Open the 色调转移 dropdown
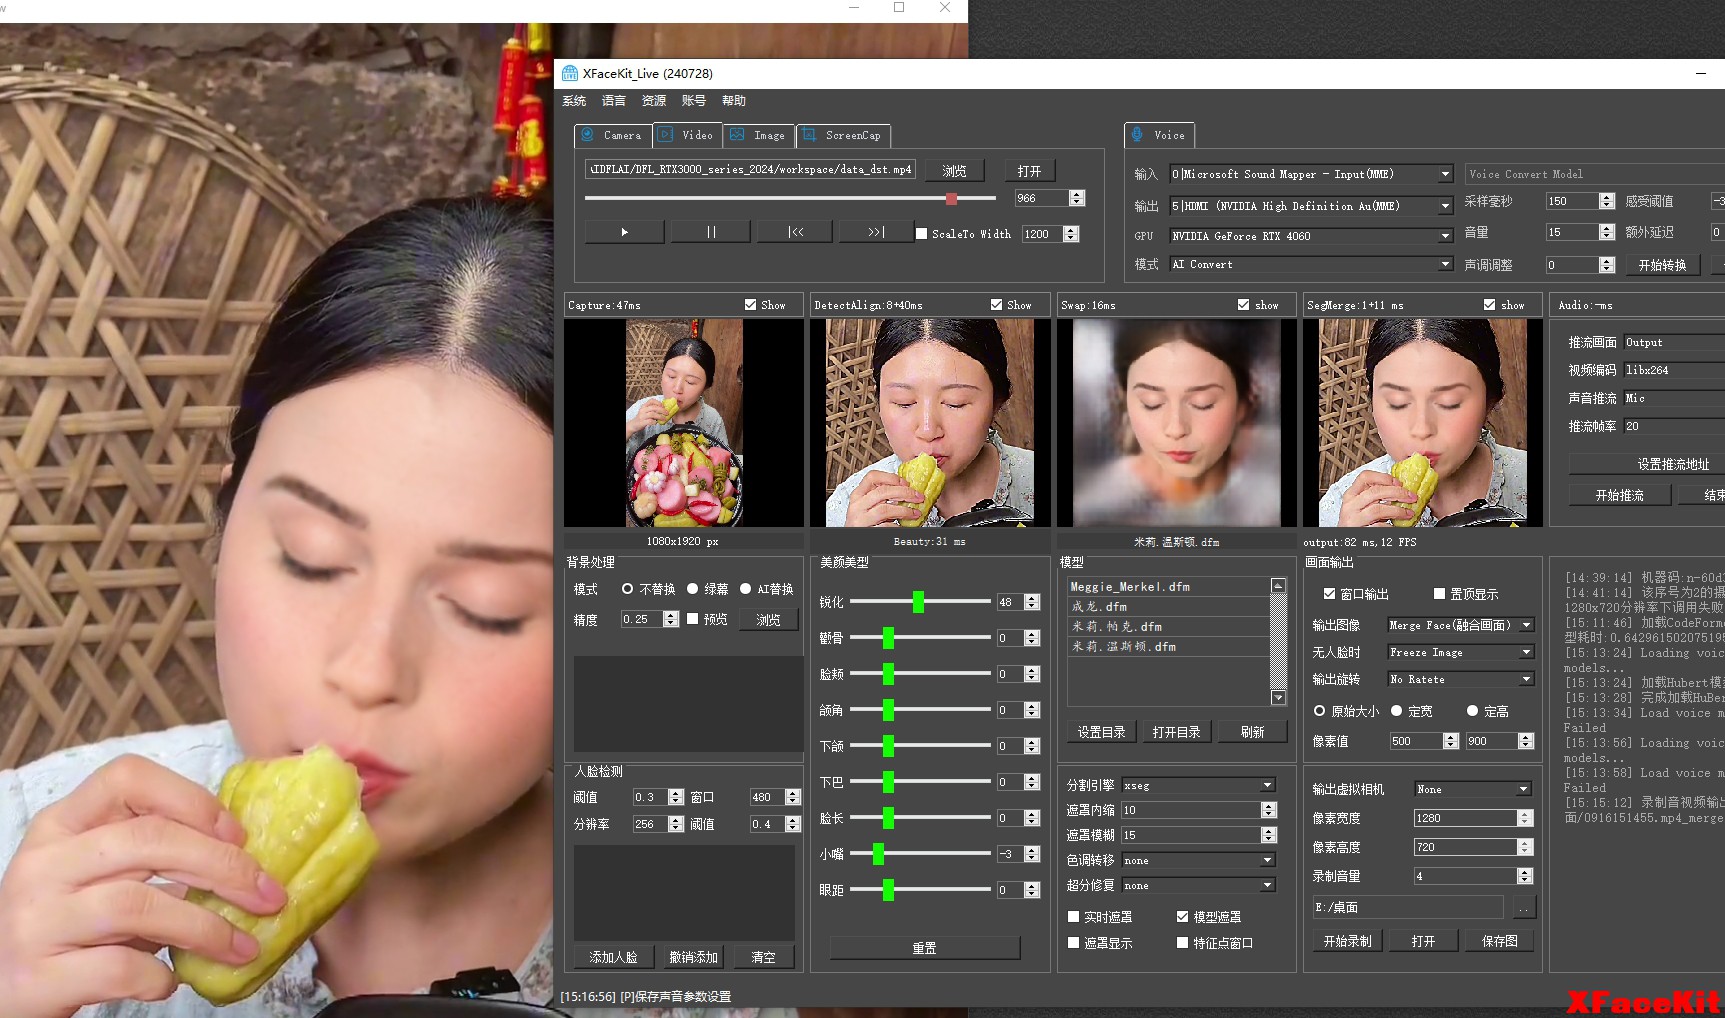This screenshot has width=1725, height=1018. pos(1198,860)
